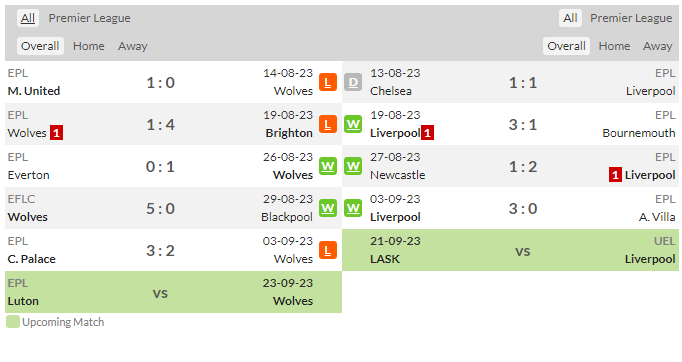
Task: Click the W badge for Liverpool vs A. Villa
Action: pyautogui.click(x=353, y=208)
